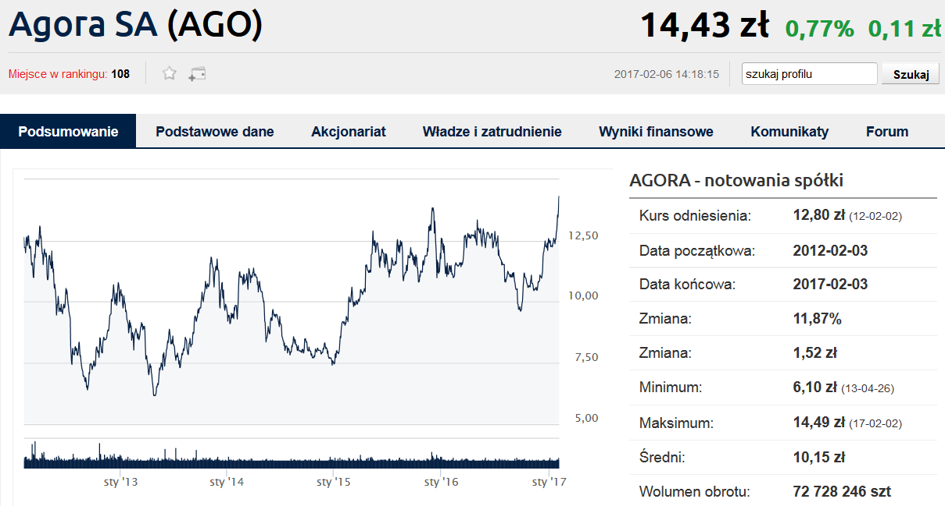Open the Forum tab
The image size is (945, 506).
click(887, 131)
